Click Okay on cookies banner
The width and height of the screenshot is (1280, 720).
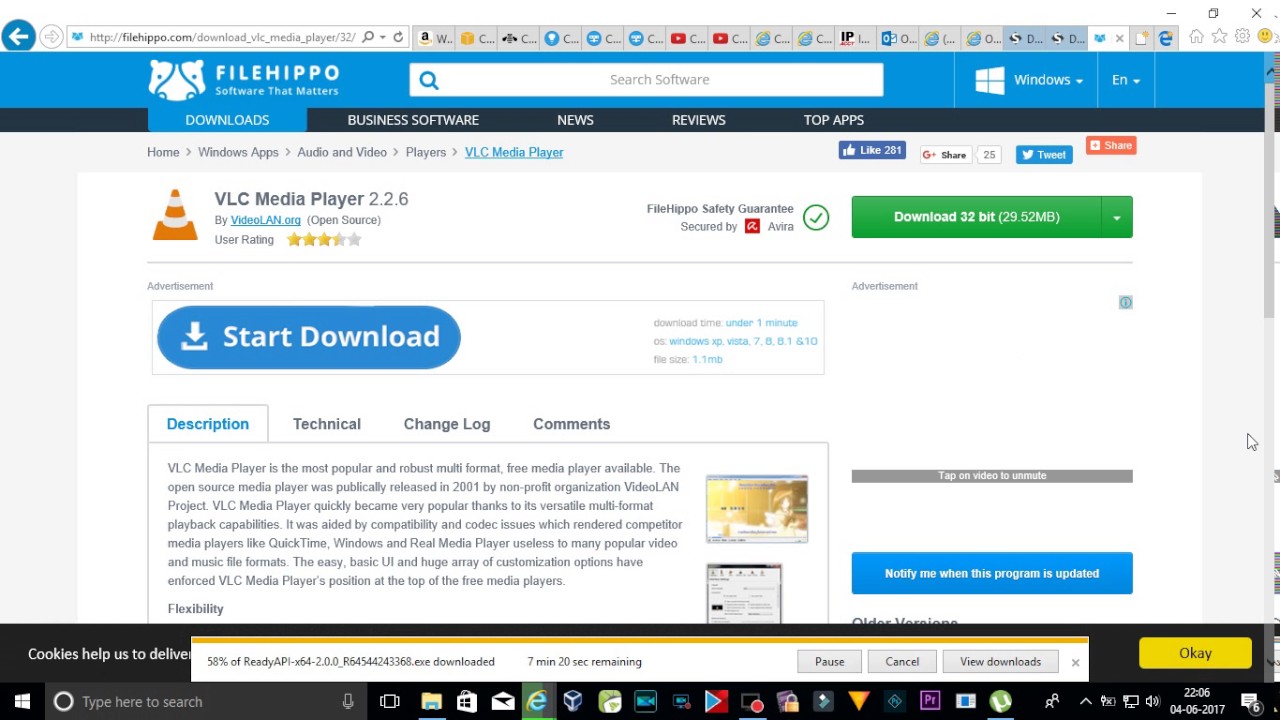click(1195, 653)
